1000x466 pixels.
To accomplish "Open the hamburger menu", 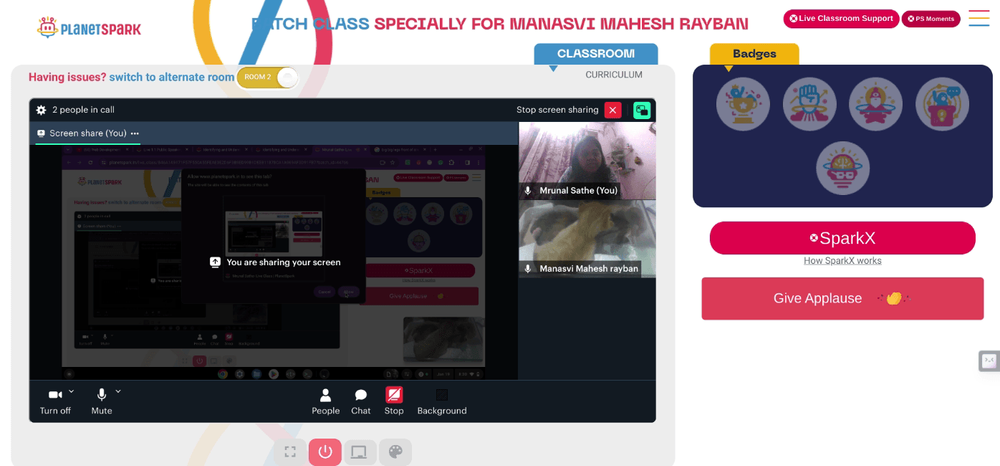I will pyautogui.click(x=979, y=18).
